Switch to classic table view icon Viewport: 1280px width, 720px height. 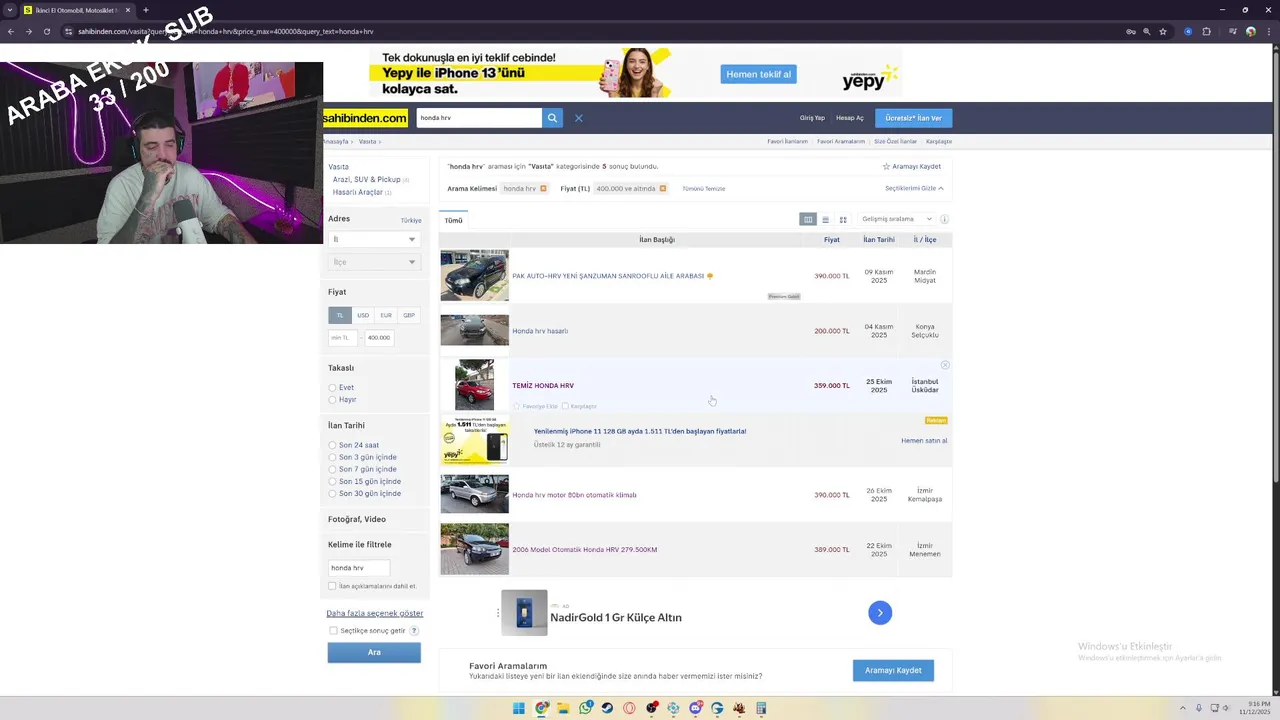tap(808, 219)
